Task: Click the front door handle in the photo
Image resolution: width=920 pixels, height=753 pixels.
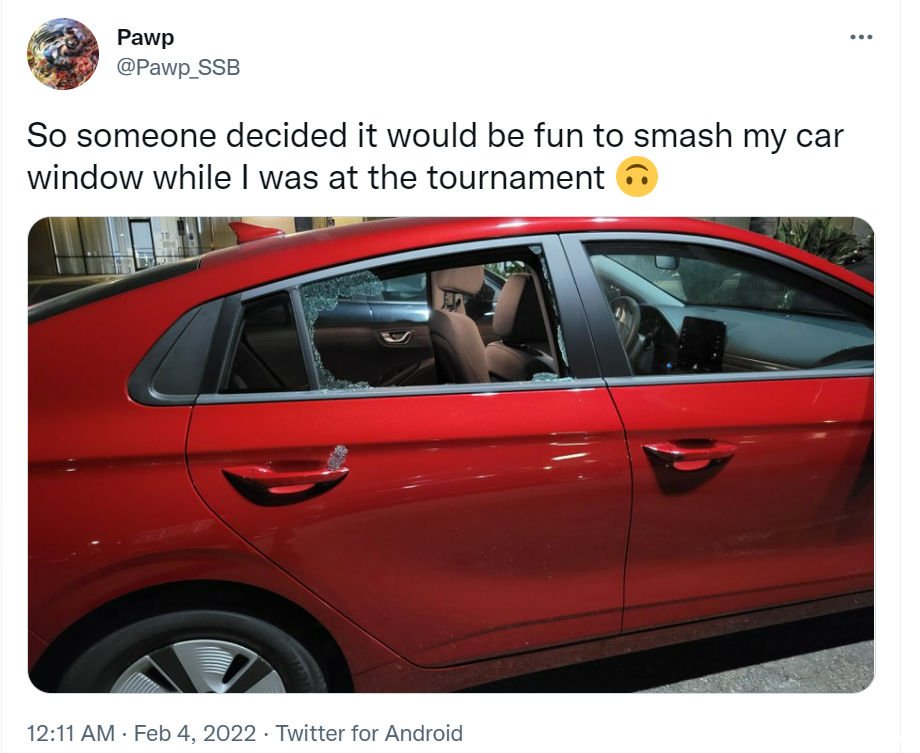Action: click(x=688, y=455)
